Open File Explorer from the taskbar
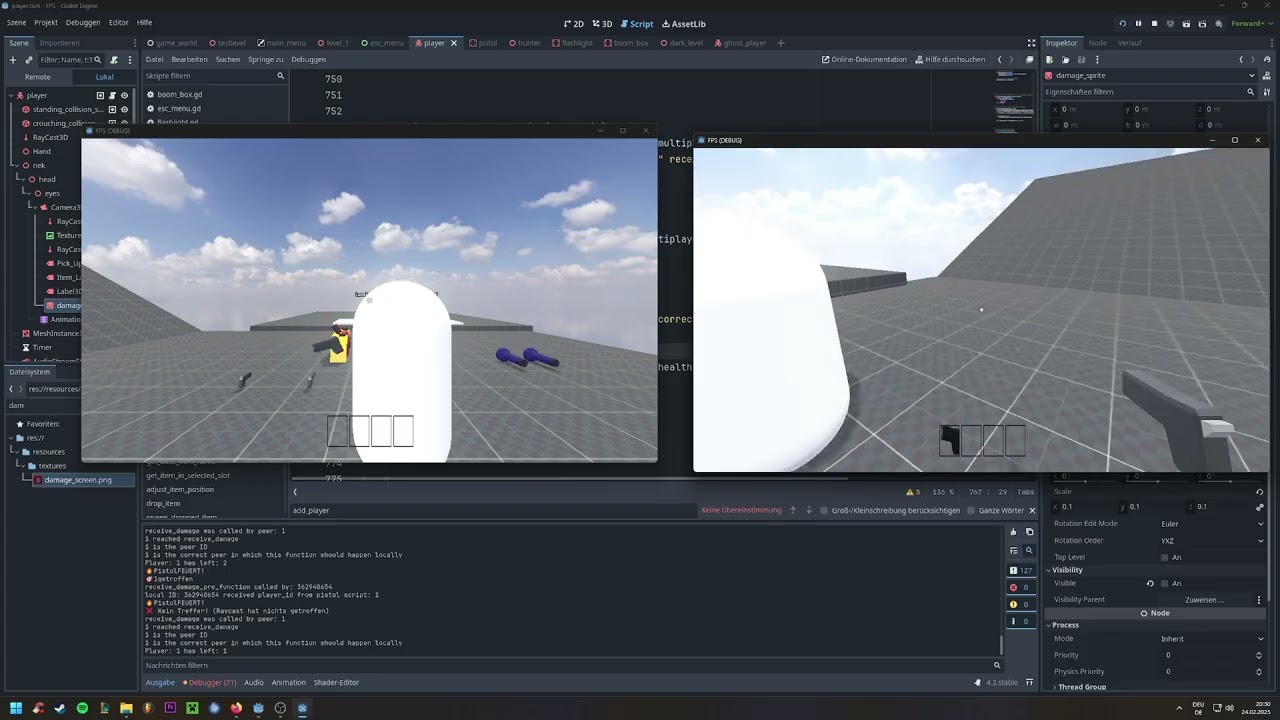This screenshot has height=720, width=1280. point(126,708)
